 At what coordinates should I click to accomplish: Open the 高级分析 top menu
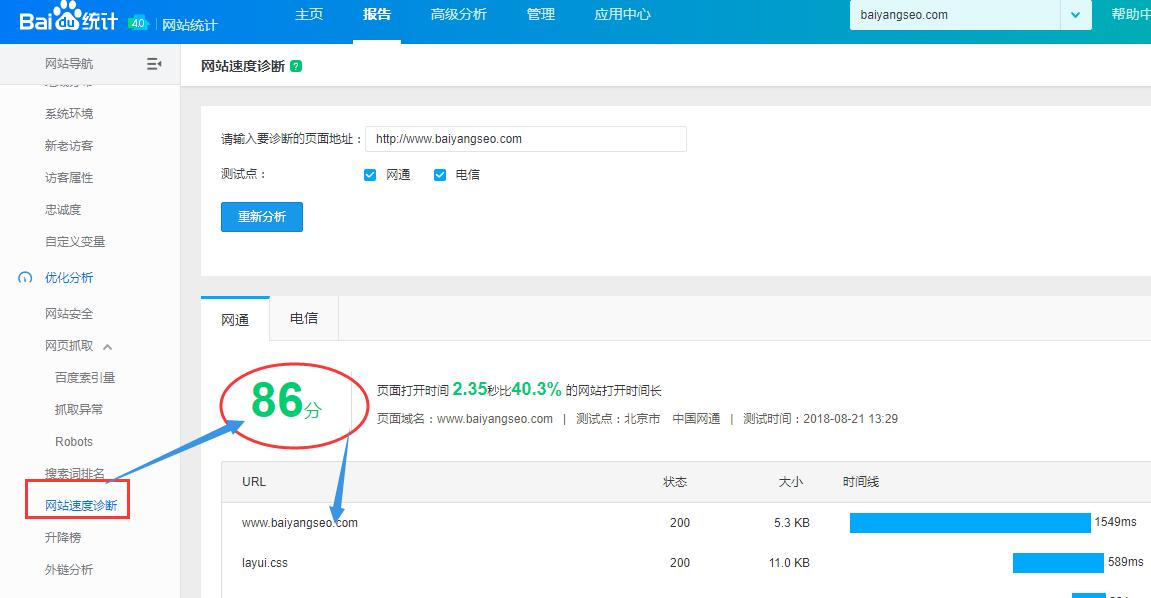click(x=459, y=15)
